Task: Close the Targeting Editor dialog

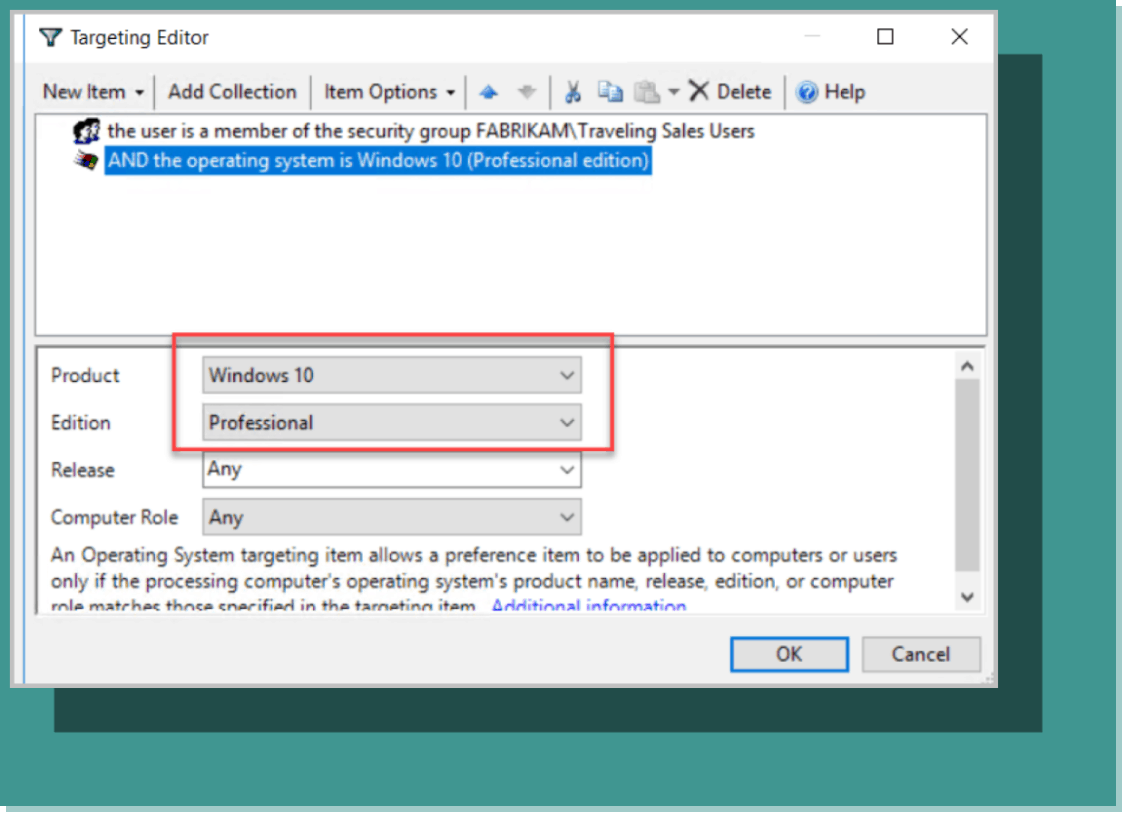Action: [960, 37]
